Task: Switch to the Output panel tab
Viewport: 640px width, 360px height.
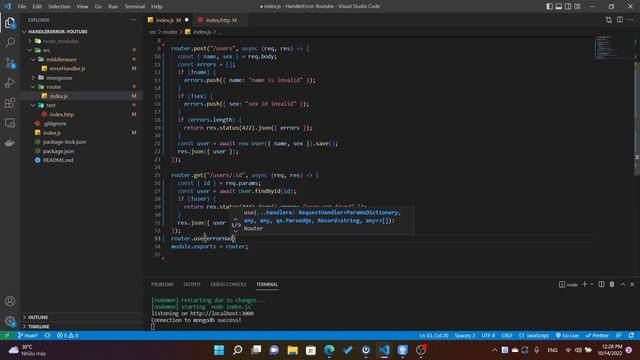Action: [192, 284]
